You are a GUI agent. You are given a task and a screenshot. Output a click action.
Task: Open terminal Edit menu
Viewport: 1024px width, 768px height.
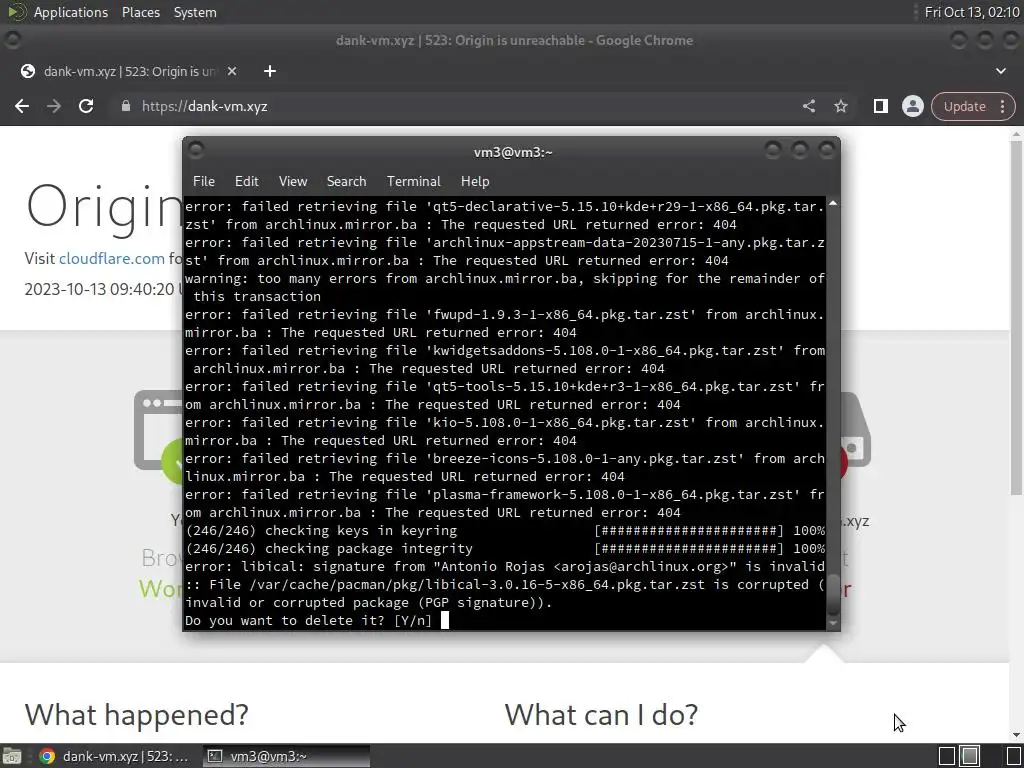click(246, 181)
